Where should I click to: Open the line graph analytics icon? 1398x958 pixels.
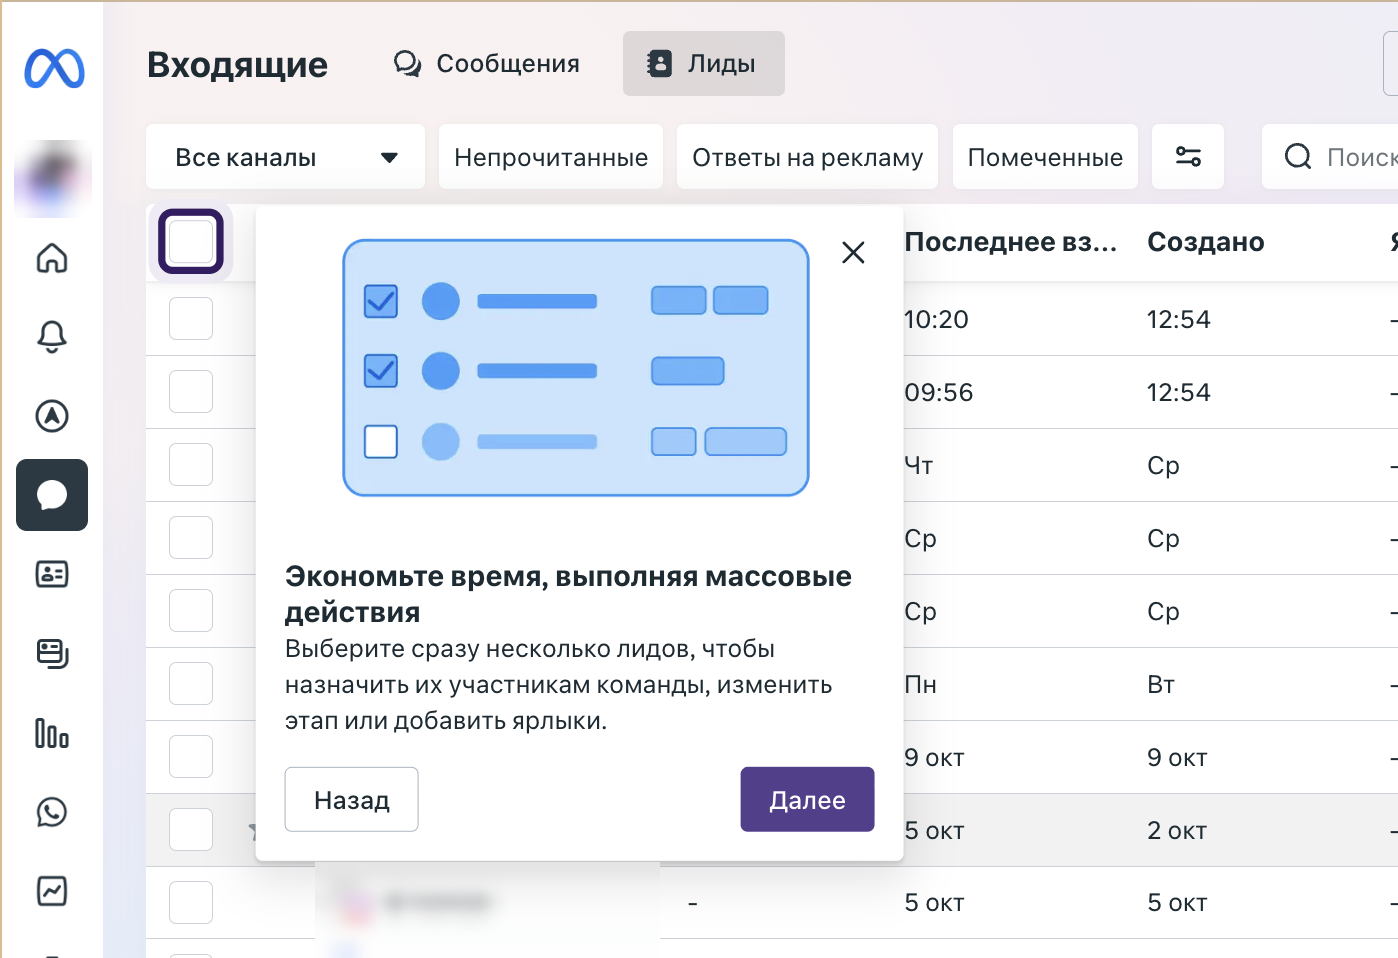(52, 891)
